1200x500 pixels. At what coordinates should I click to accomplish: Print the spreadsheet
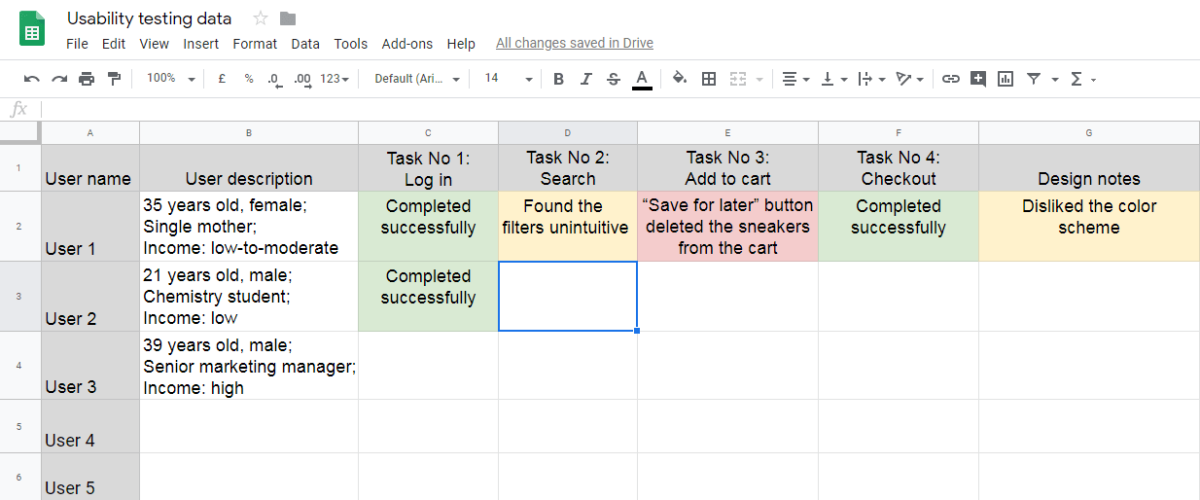[86, 78]
